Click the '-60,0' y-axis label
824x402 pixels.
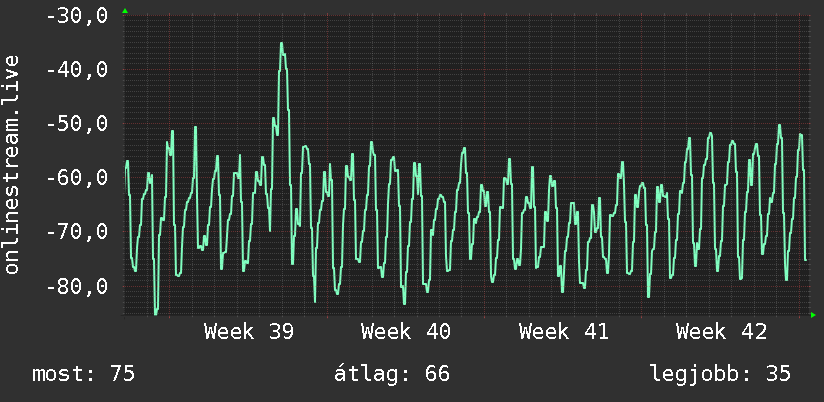click(77, 178)
